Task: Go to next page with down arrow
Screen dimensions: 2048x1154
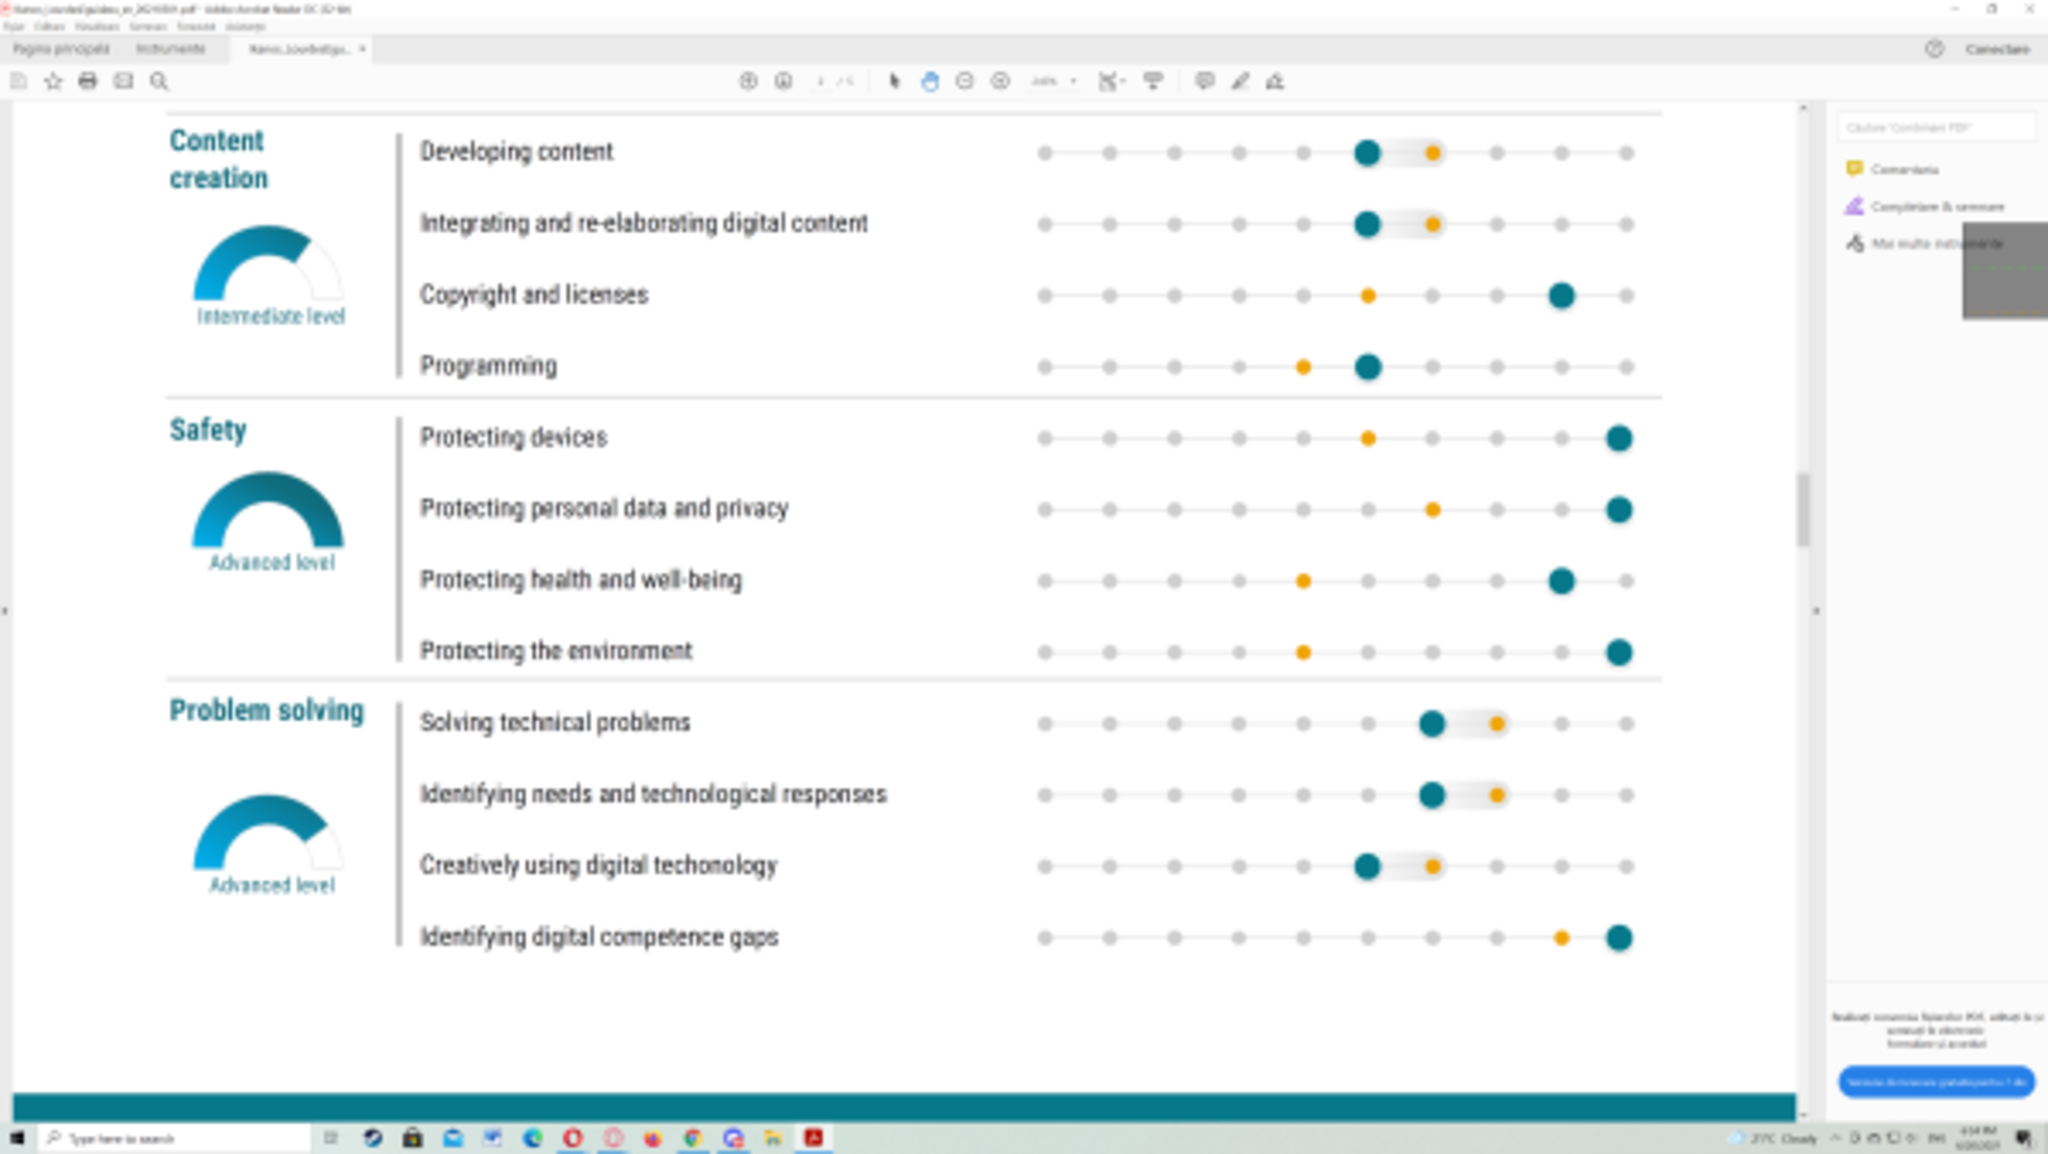Action: (783, 81)
